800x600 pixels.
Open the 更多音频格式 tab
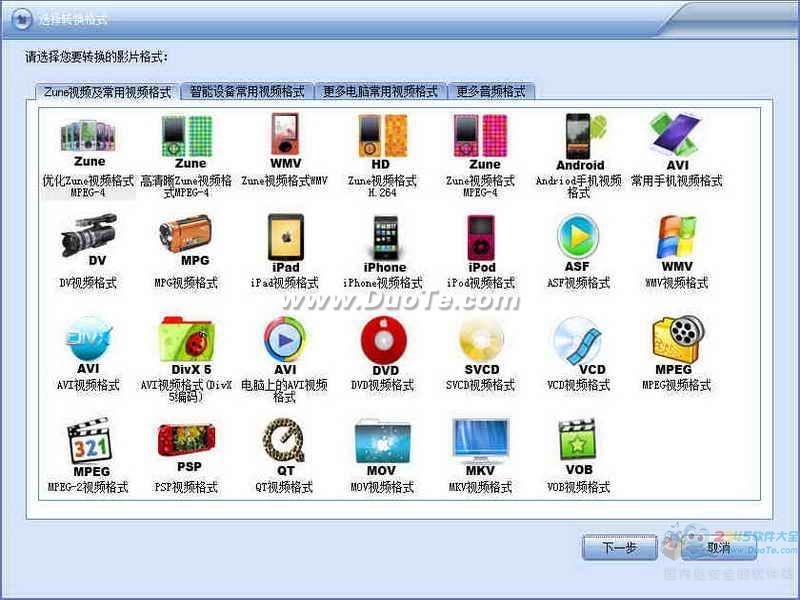point(491,91)
